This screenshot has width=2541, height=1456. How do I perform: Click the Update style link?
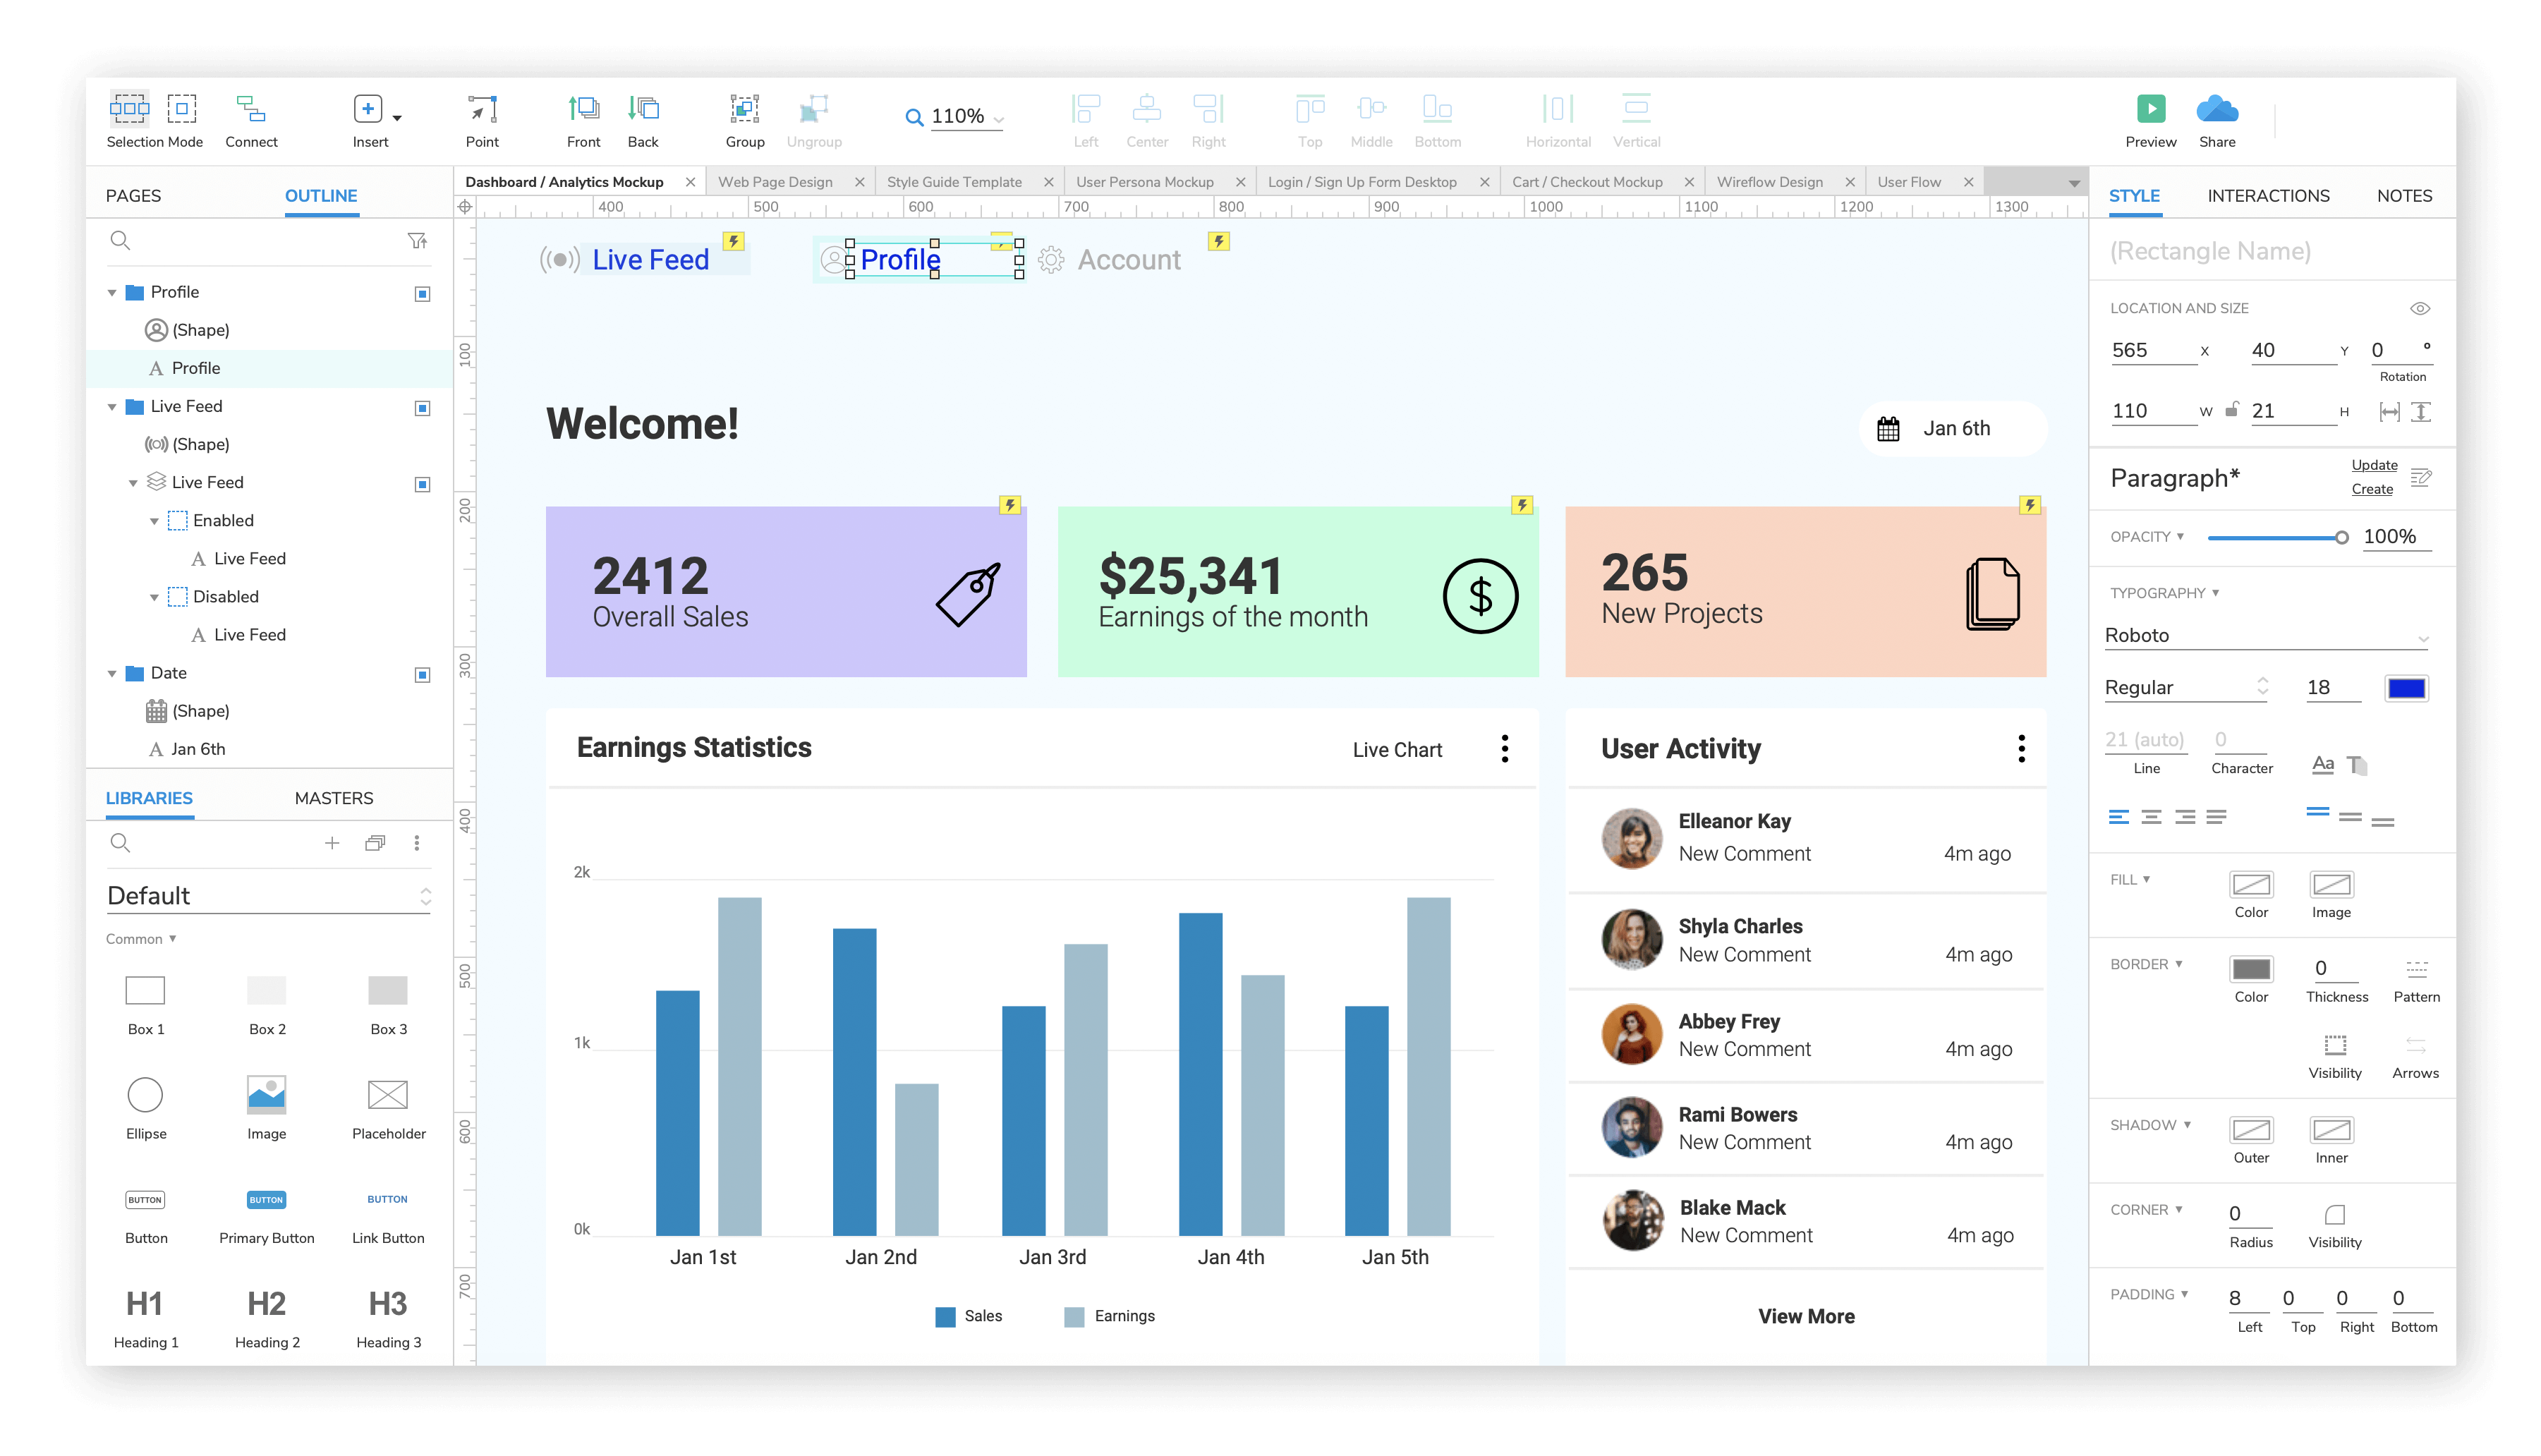click(2373, 465)
